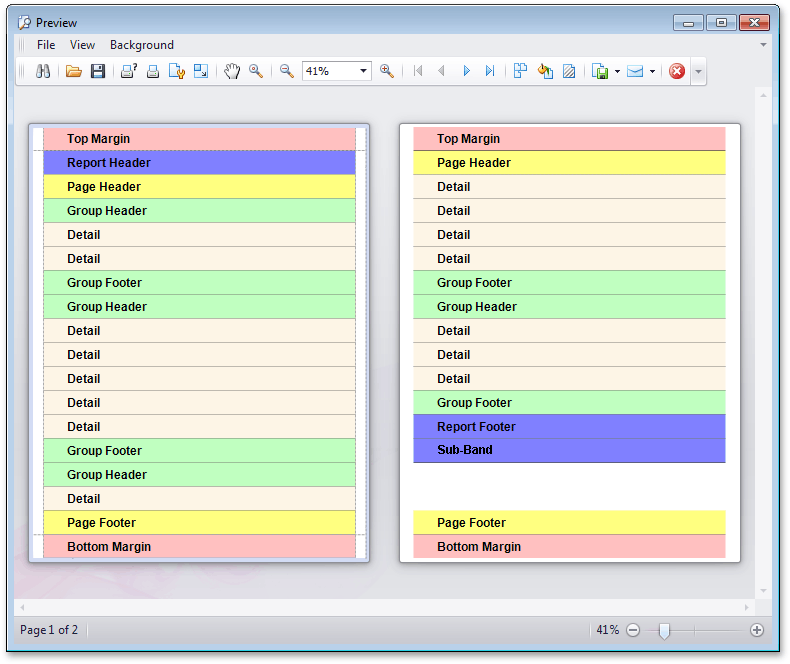Open the Background menu
Viewport: 790px width, 664px height.
pos(142,45)
